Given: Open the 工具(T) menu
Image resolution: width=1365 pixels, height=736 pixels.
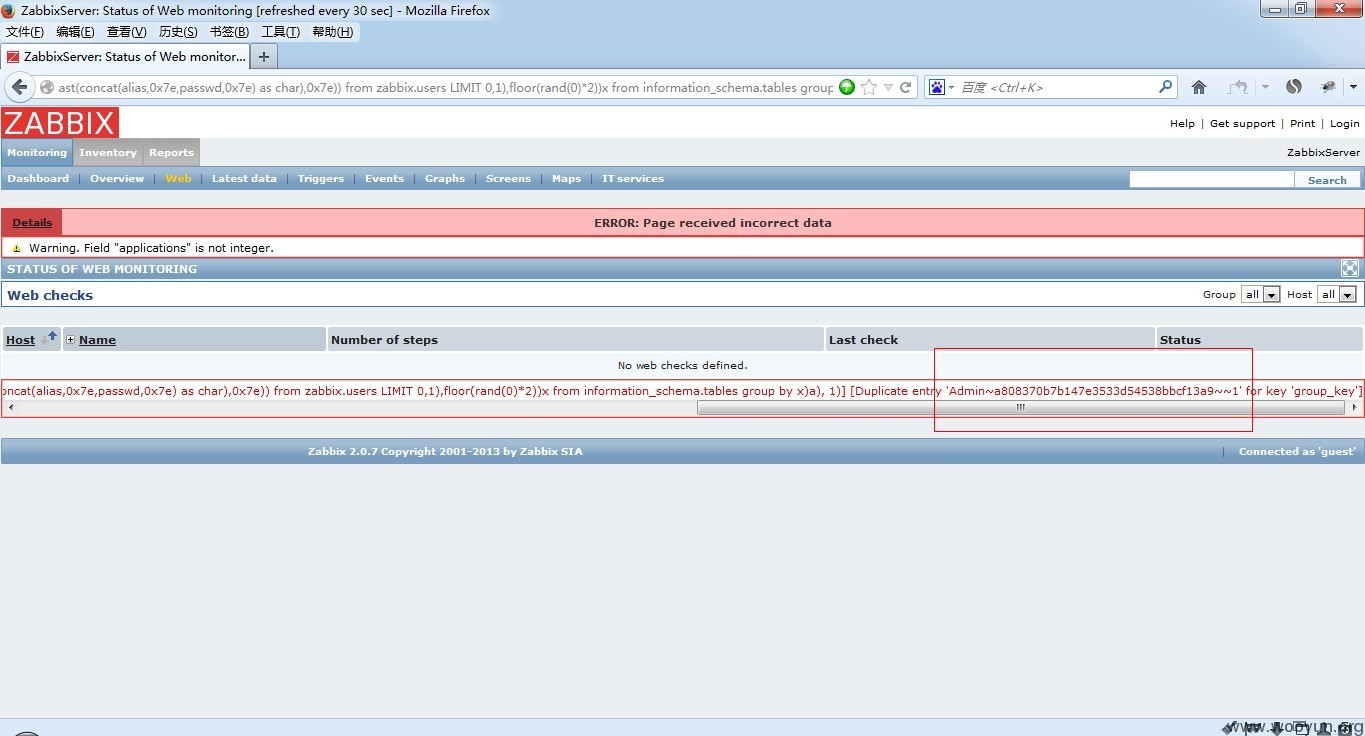Looking at the screenshot, I should point(281,32).
